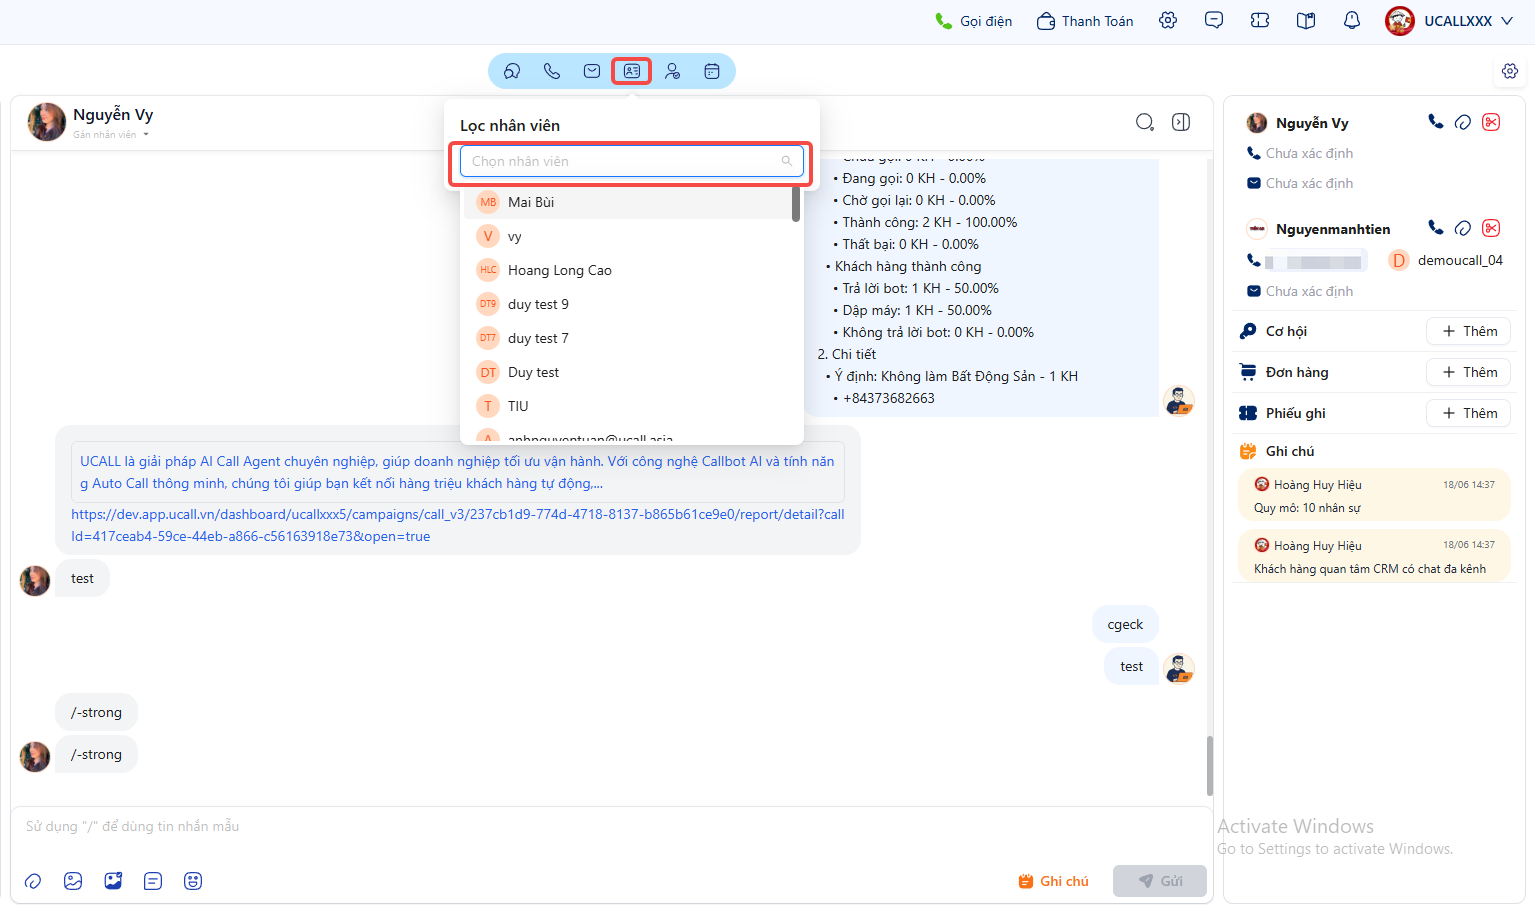
Task: Click the user status filter icon
Action: pos(672,71)
